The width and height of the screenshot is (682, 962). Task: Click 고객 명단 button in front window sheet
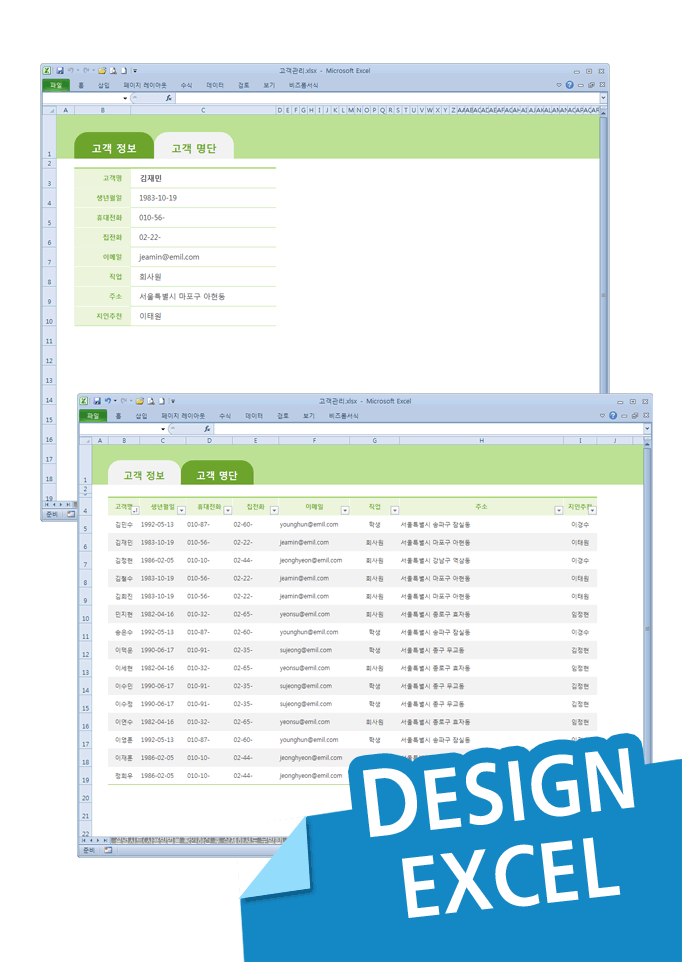pos(216,475)
